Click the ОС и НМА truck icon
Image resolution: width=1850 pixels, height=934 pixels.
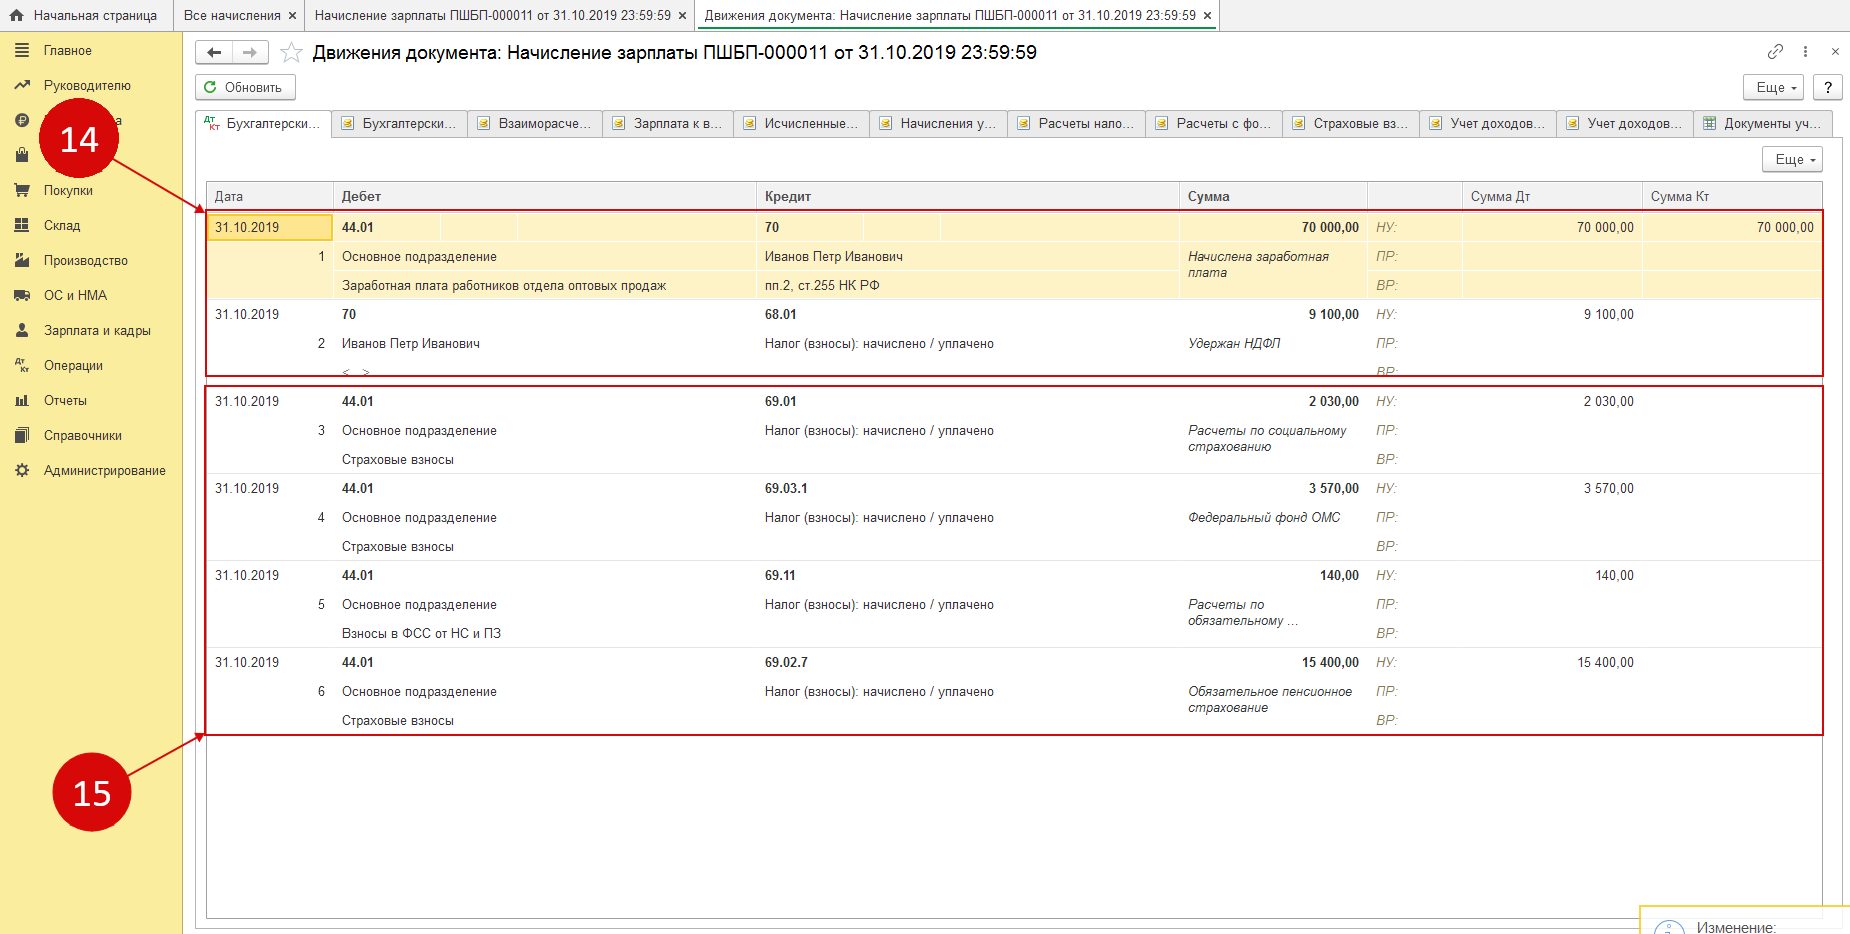tap(22, 295)
